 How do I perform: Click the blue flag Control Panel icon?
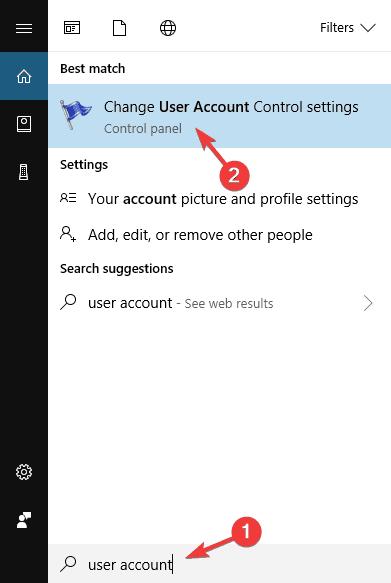tap(75, 114)
